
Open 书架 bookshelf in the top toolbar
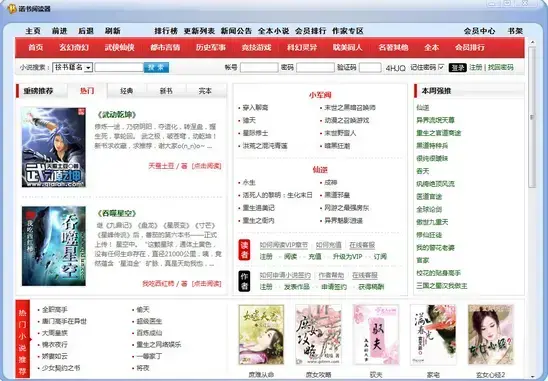click(515, 31)
